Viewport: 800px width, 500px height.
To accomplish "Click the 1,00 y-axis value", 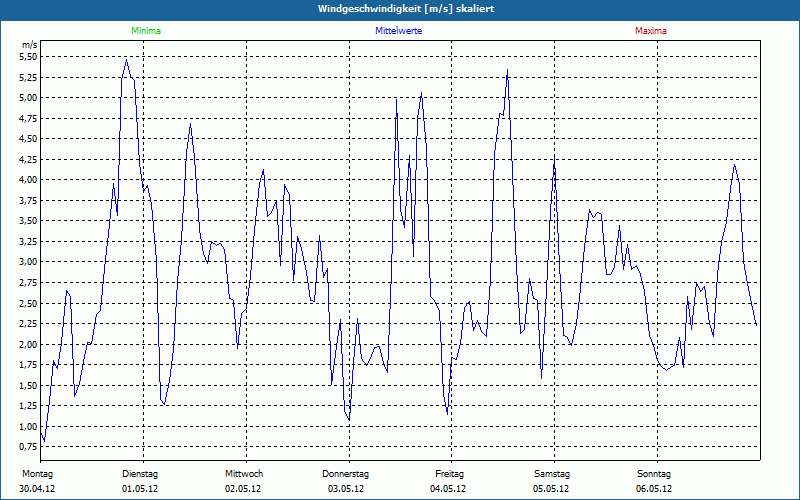I will [28, 427].
